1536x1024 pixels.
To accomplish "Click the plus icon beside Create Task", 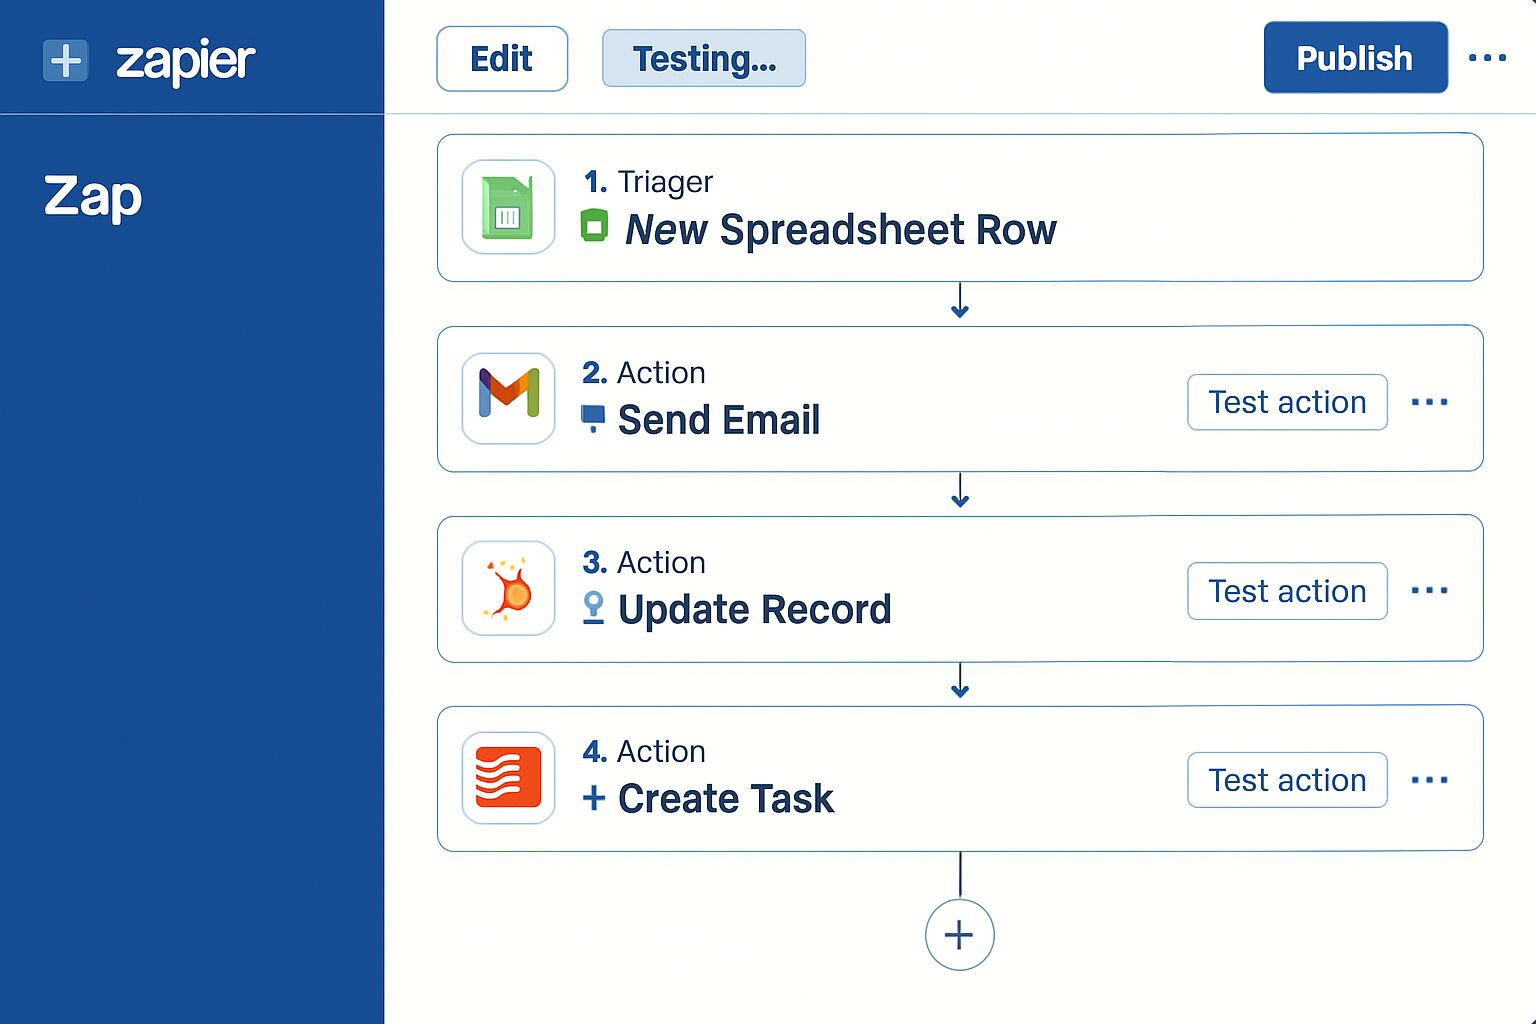I will (x=594, y=798).
